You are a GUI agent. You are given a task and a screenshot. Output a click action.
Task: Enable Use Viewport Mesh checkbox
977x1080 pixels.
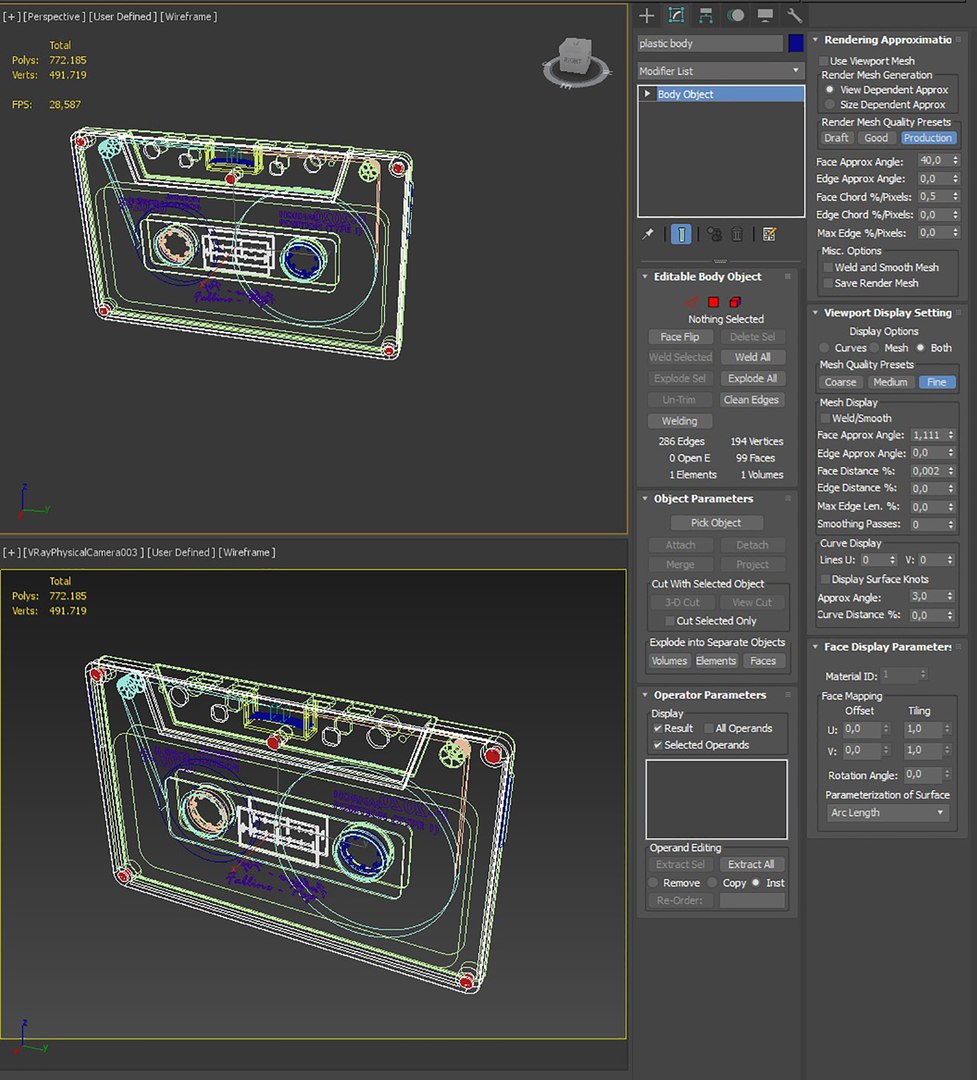coord(823,61)
